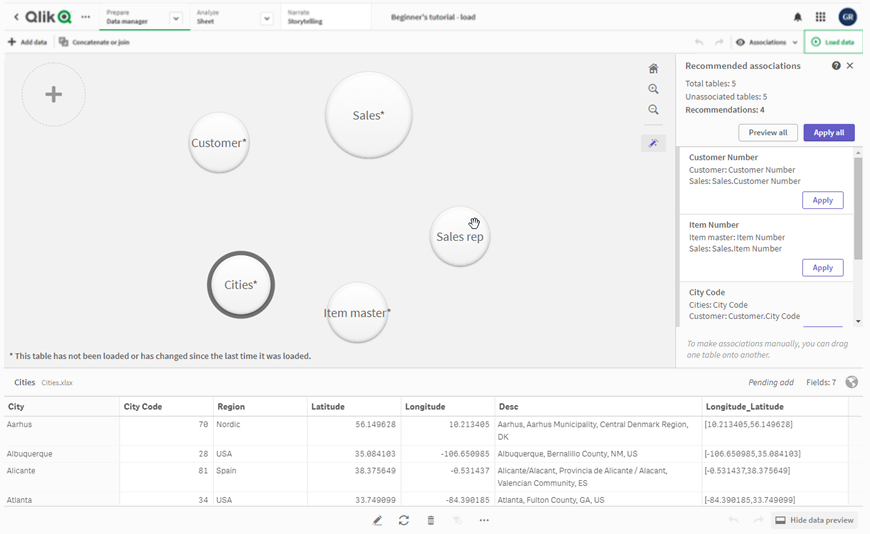Go back using the left arrow beside Qlik logo
The image size is (870, 534).
click(x=16, y=17)
